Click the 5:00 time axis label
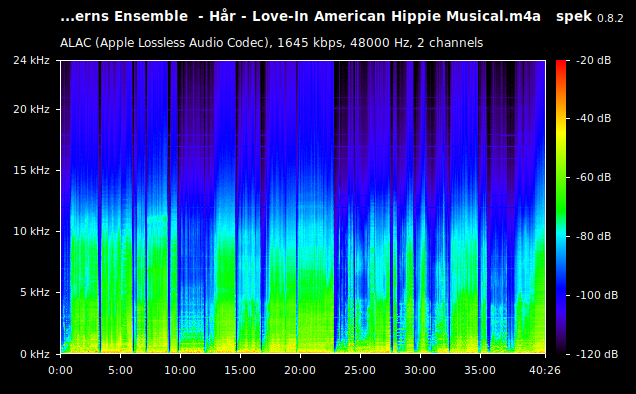The image size is (636, 394). 120,370
